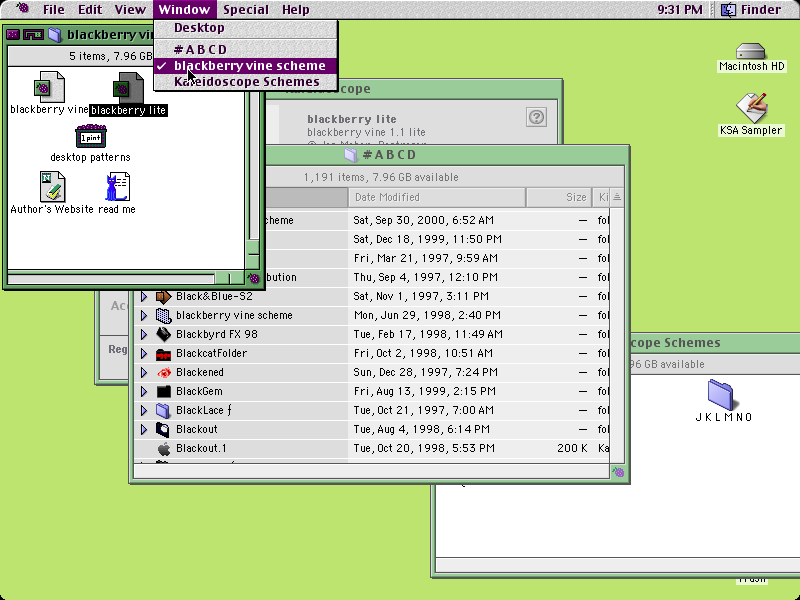
Task: Open the File menu
Action: coord(54,10)
